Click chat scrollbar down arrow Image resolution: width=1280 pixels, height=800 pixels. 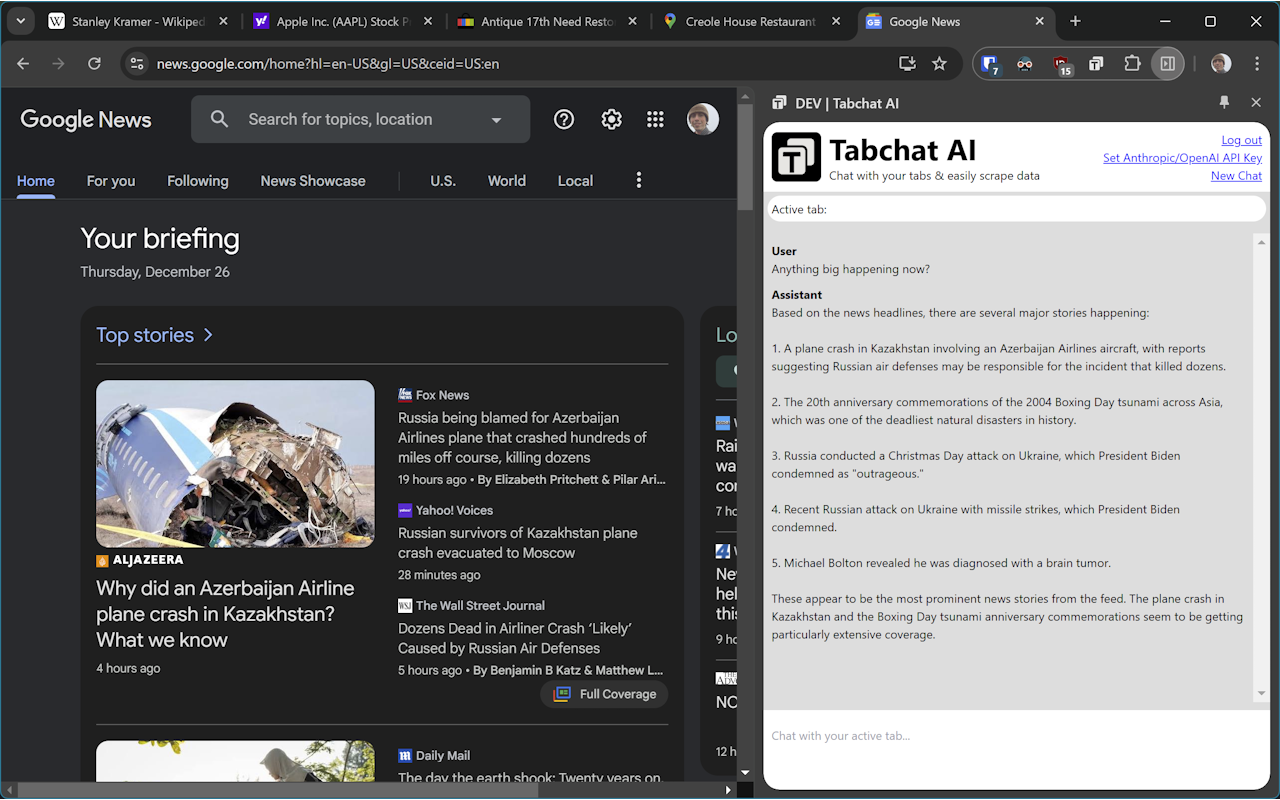point(1261,693)
